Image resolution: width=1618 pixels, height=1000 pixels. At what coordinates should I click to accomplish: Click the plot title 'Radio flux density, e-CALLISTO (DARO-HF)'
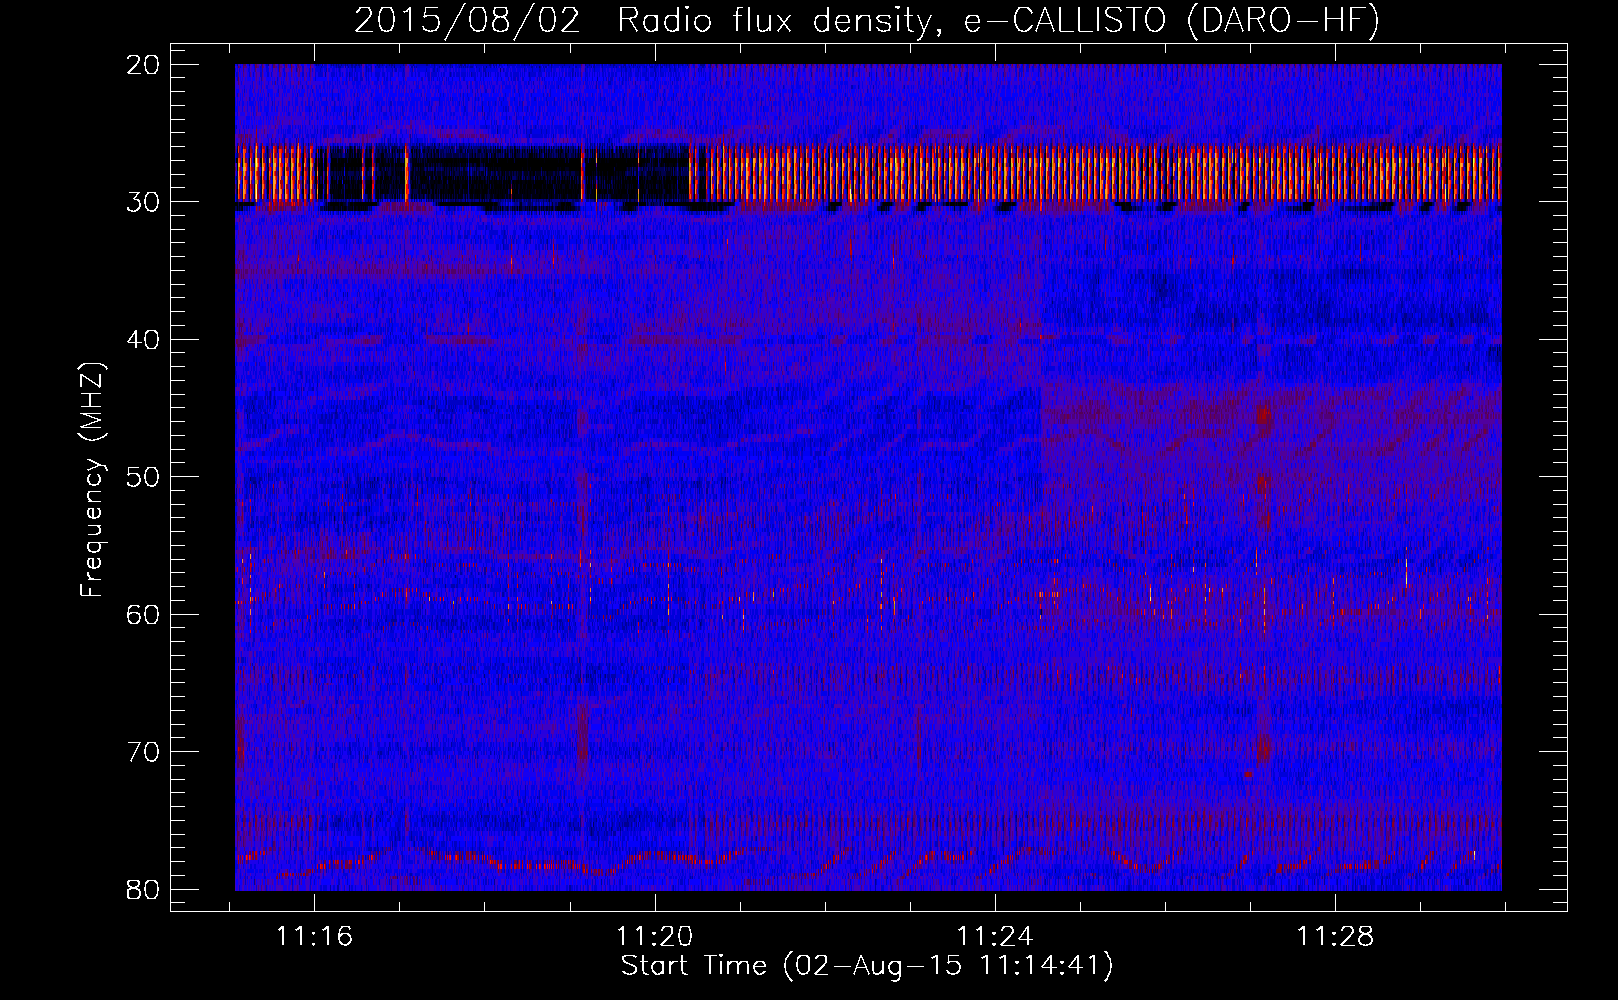coord(998,20)
